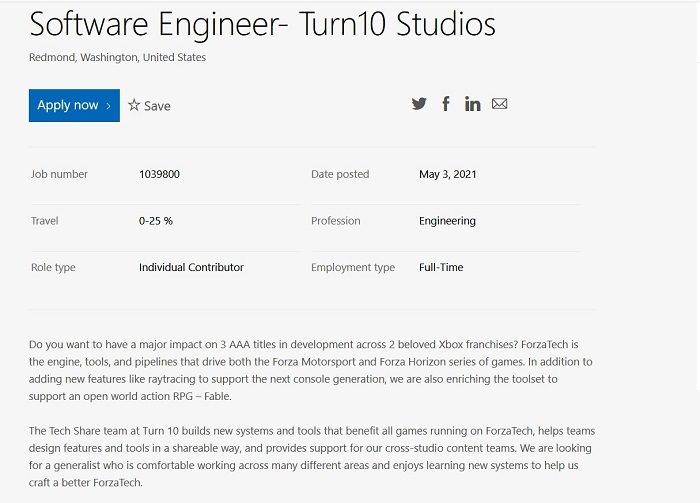Click the Individual Contributor role type
Screen dimensions: 700x503
coord(191,268)
